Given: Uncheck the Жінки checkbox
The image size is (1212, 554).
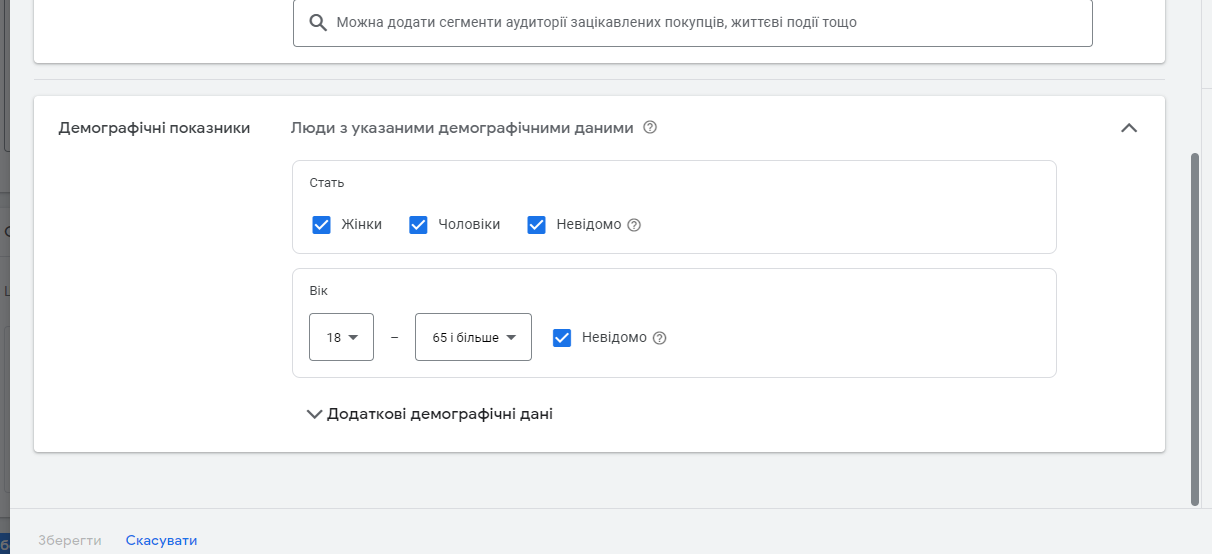Looking at the screenshot, I should (321, 225).
